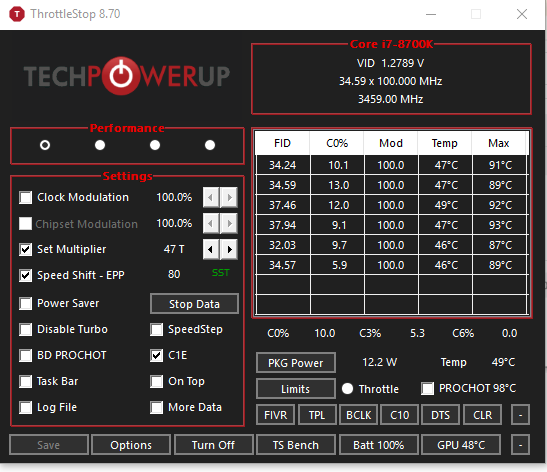Select the second Performance profile radio button
547x472 pixels.
coord(100,145)
